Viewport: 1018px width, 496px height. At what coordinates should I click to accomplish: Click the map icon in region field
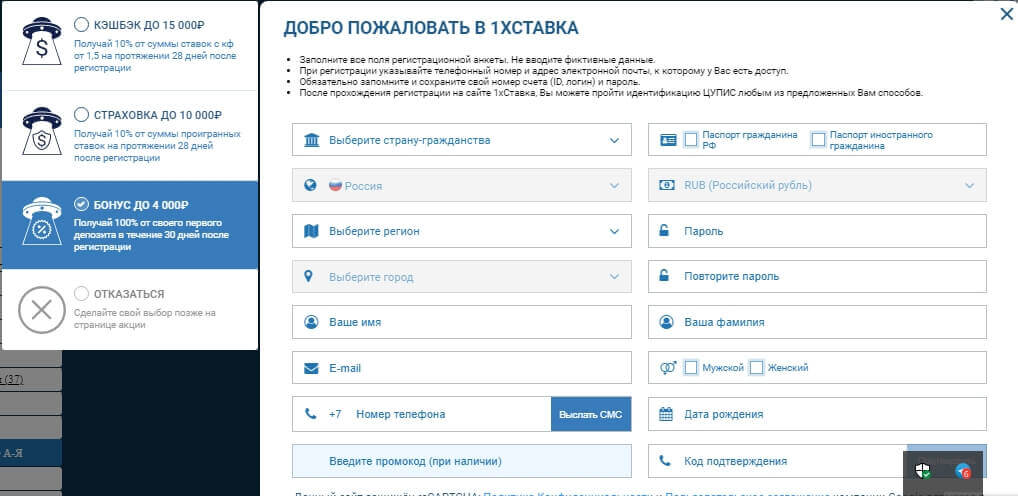pyautogui.click(x=312, y=231)
